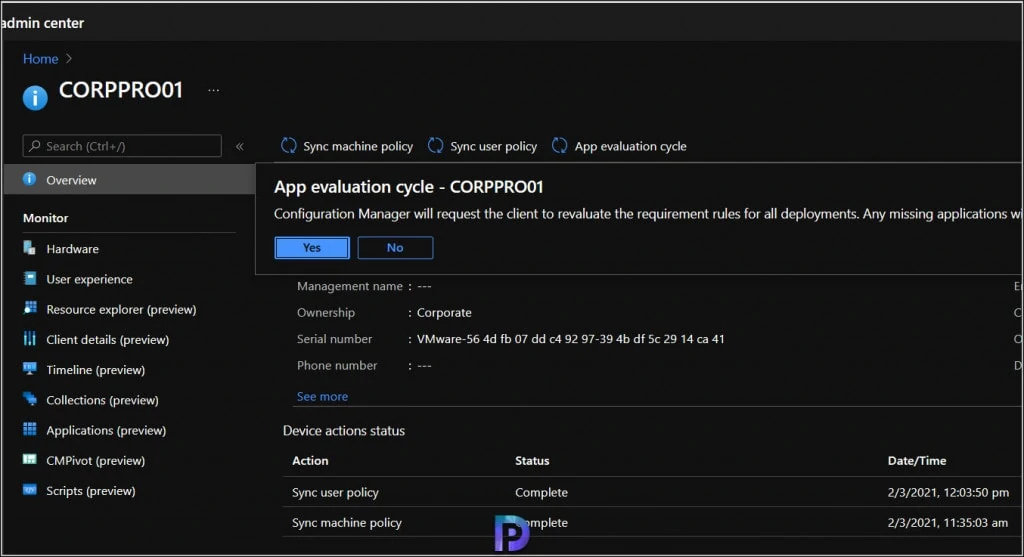
Task: Select the Sync user policy table row
Action: pos(652,492)
